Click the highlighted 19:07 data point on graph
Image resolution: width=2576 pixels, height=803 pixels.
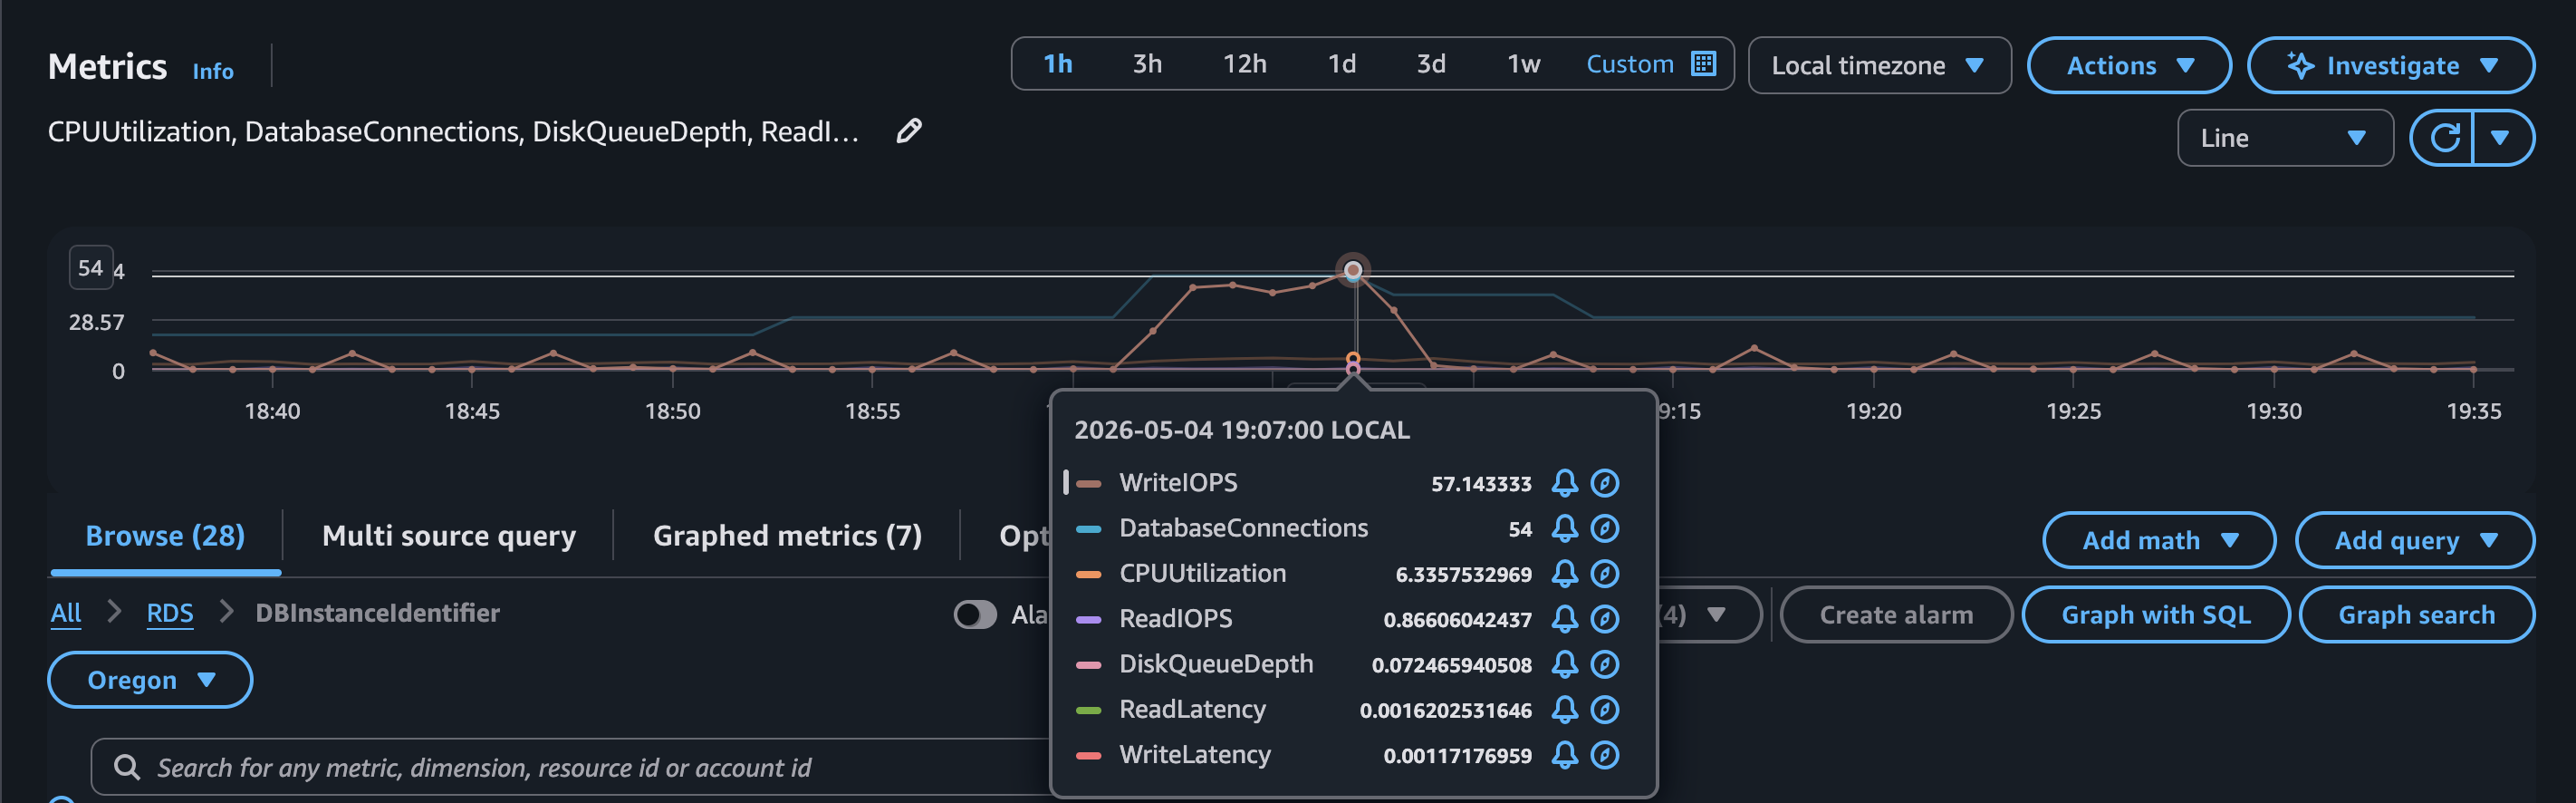point(1352,270)
